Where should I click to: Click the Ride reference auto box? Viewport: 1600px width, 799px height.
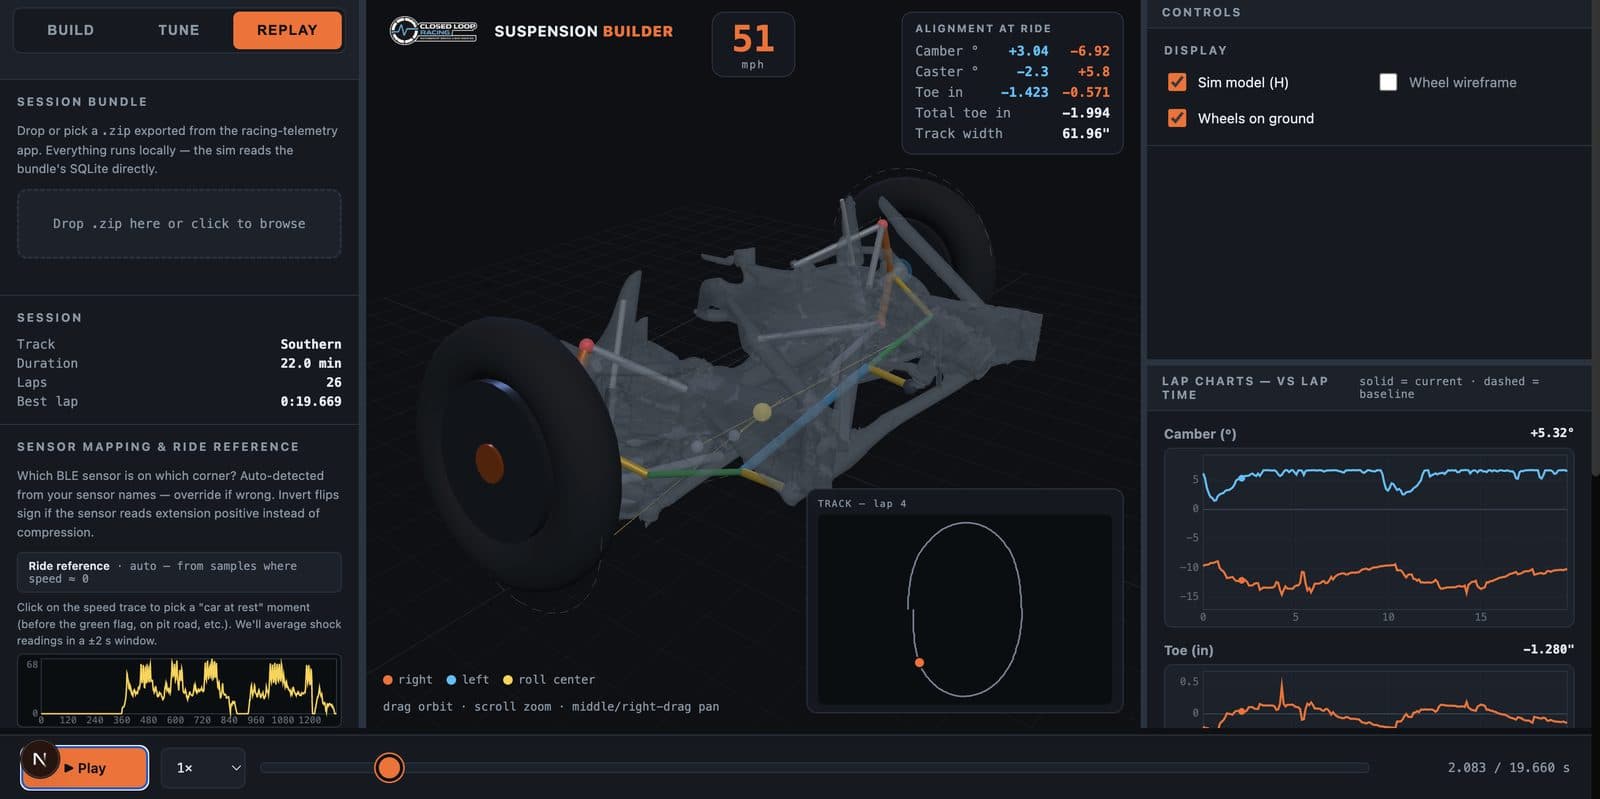tap(179, 572)
